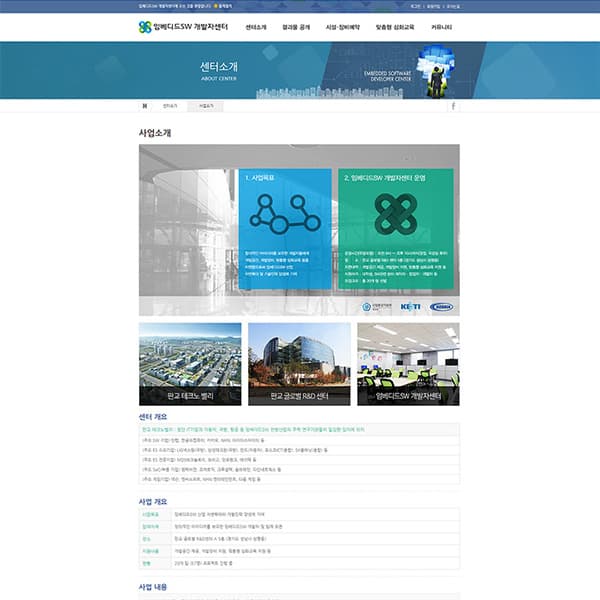Click the 'EMBEDDED SOFTWARE DEVELOPER CENTER' banner text
Viewport: 600px width, 600px height.
coord(387,76)
